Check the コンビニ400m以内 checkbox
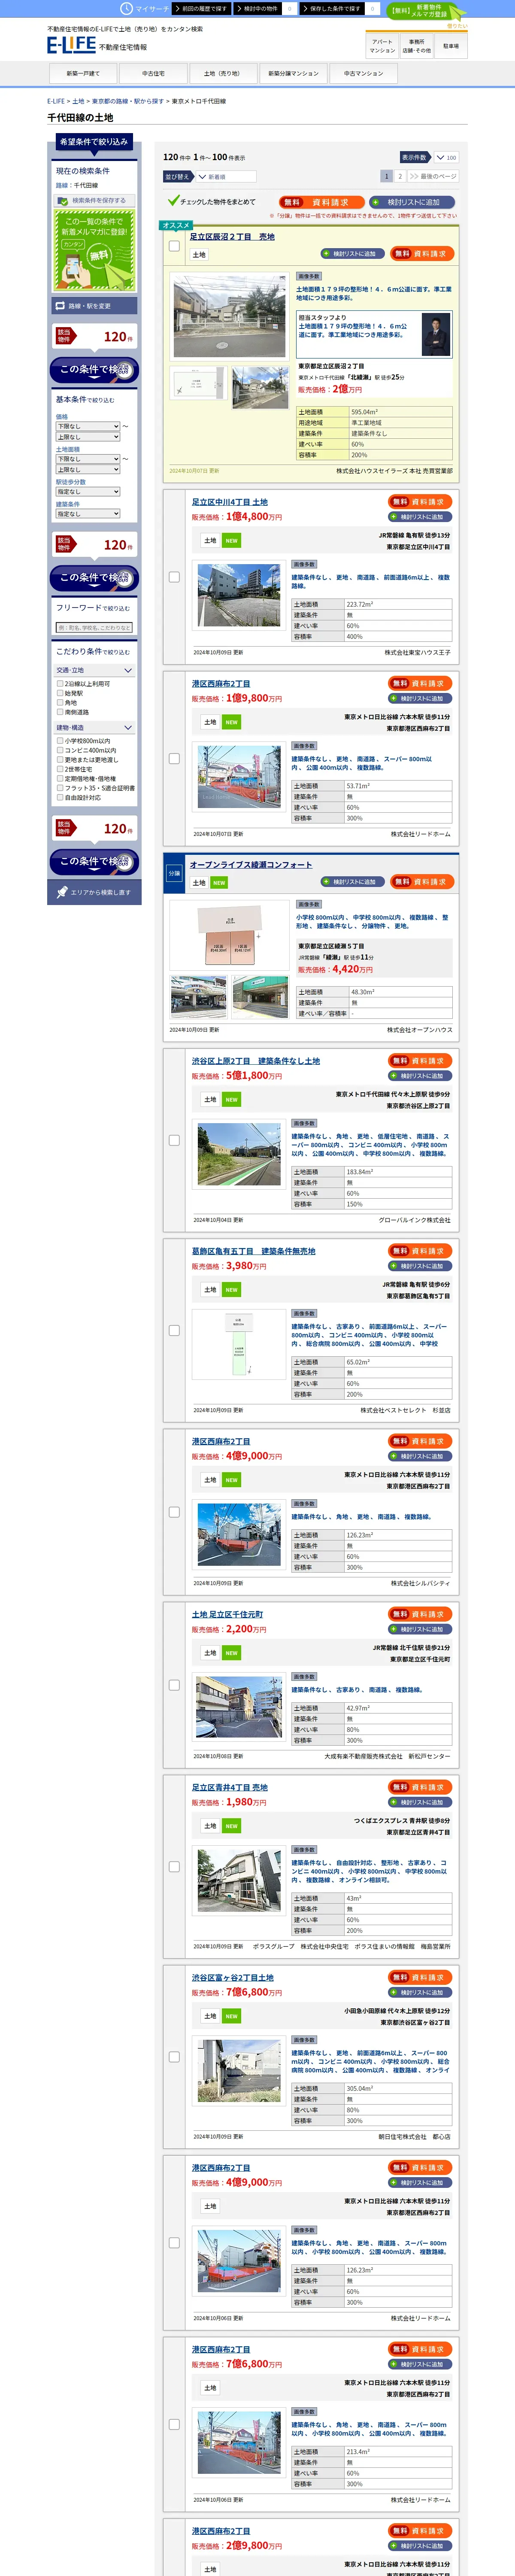The width and height of the screenshot is (515, 2576). point(60,750)
